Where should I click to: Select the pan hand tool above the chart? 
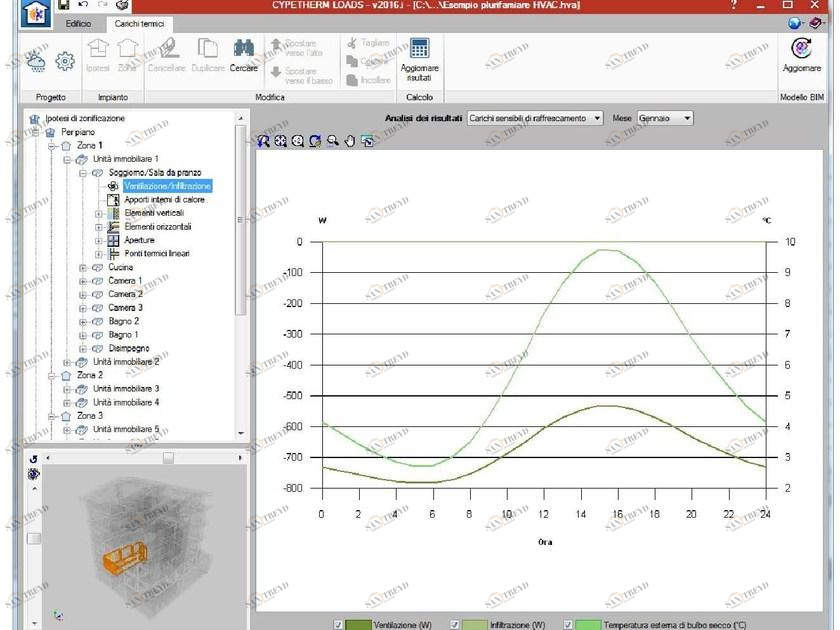pyautogui.click(x=350, y=141)
